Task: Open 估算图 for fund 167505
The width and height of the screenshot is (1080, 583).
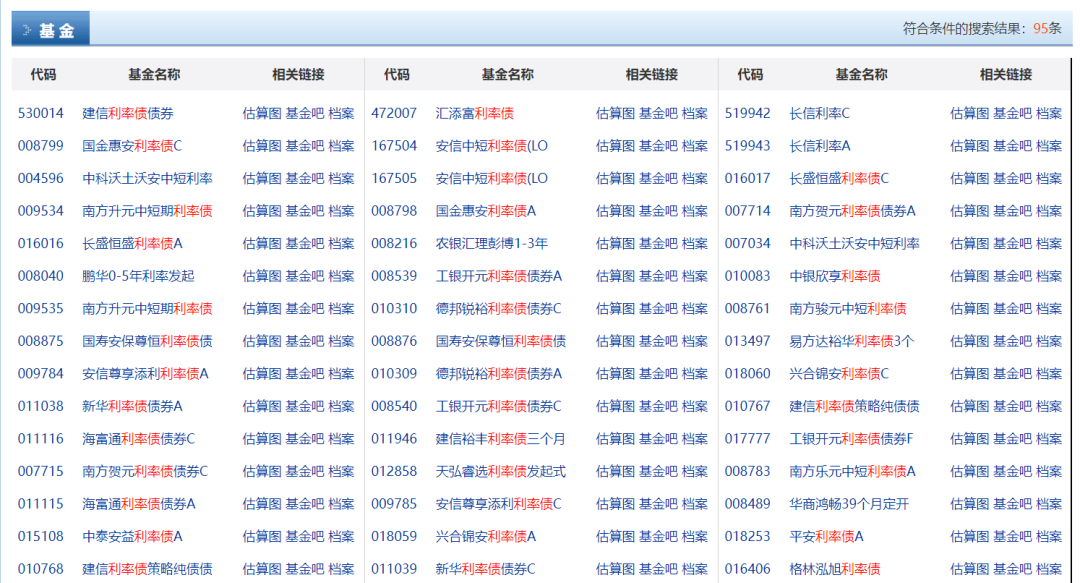Action: pos(615,178)
